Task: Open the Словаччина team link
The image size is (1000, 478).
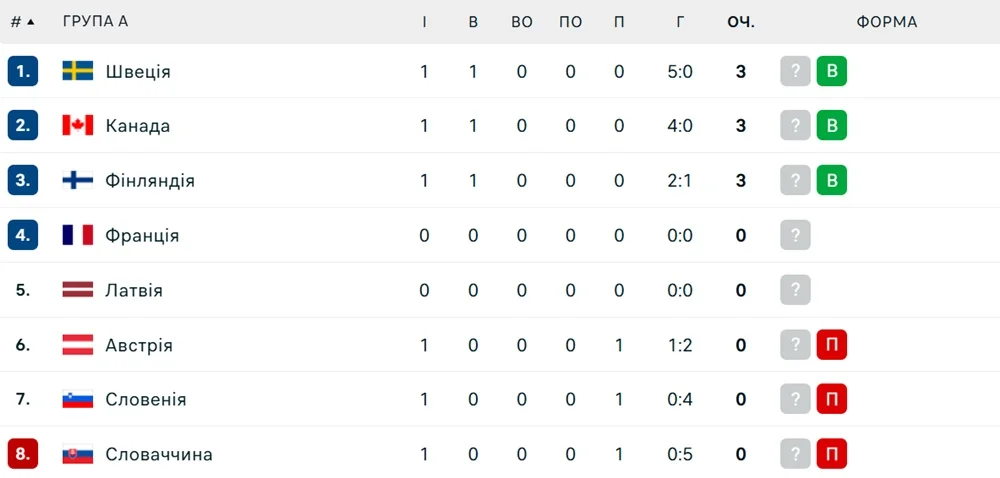Action: 159,454
